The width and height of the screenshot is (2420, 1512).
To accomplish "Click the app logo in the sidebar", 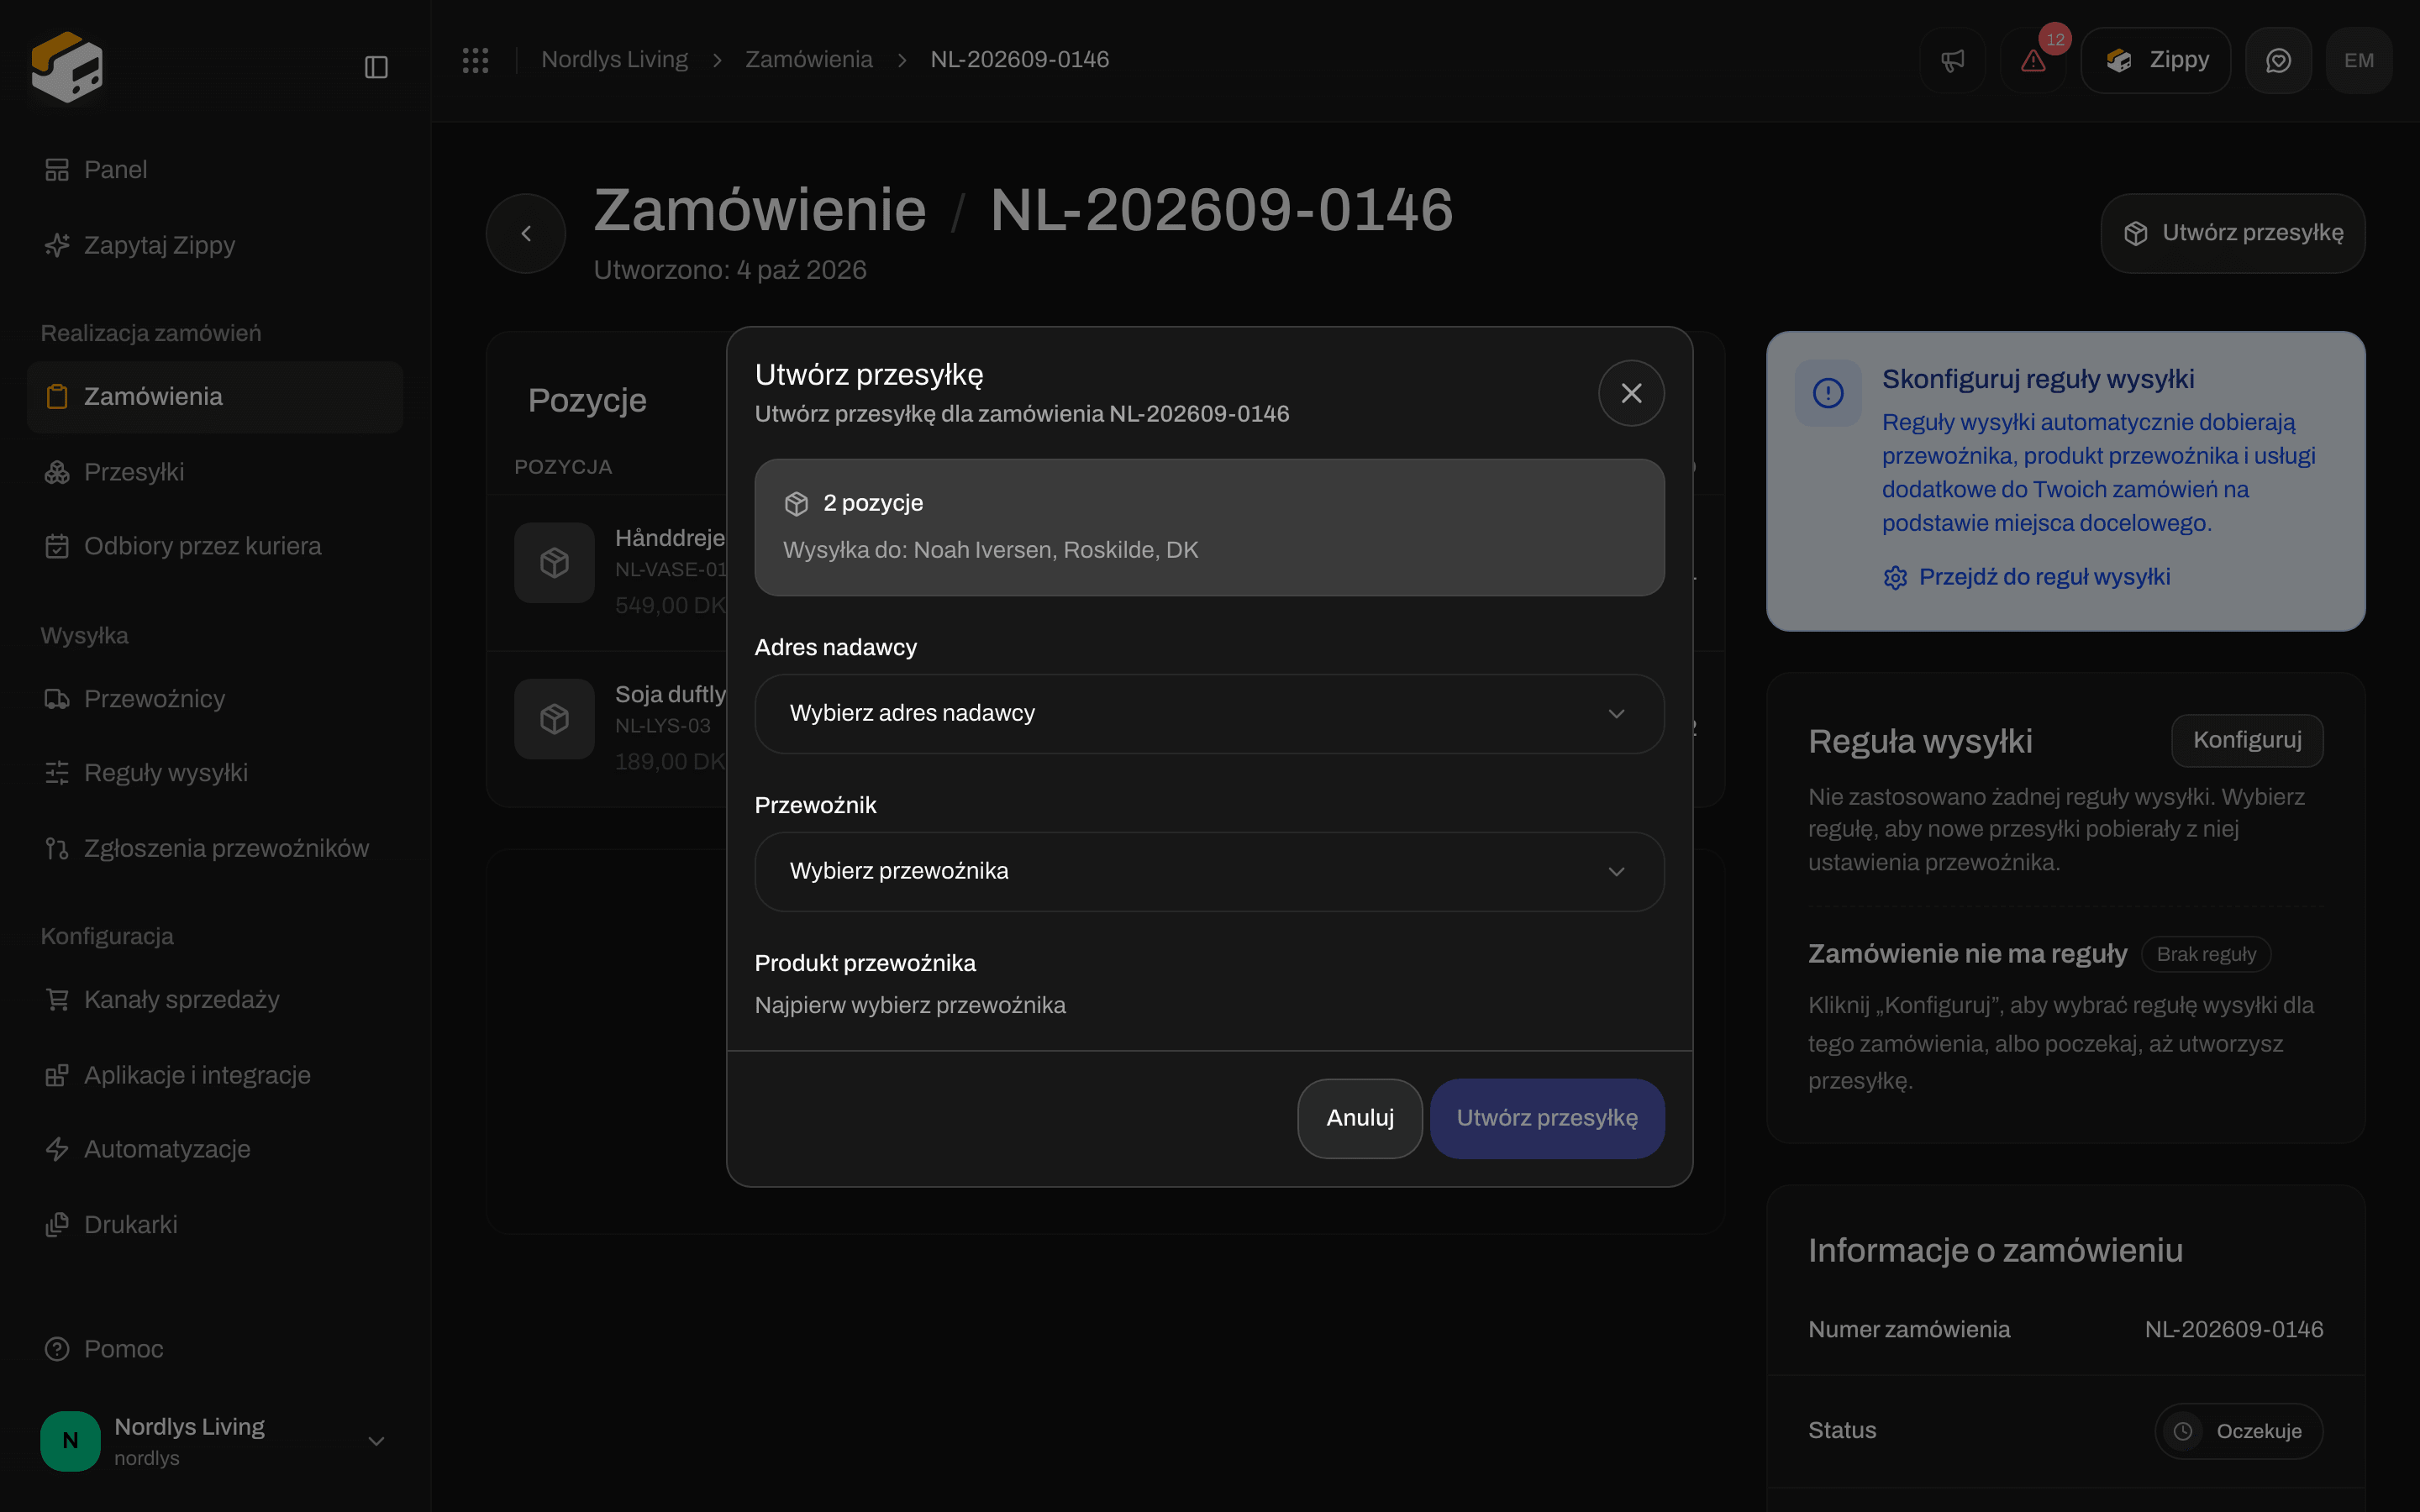I will coord(67,67).
